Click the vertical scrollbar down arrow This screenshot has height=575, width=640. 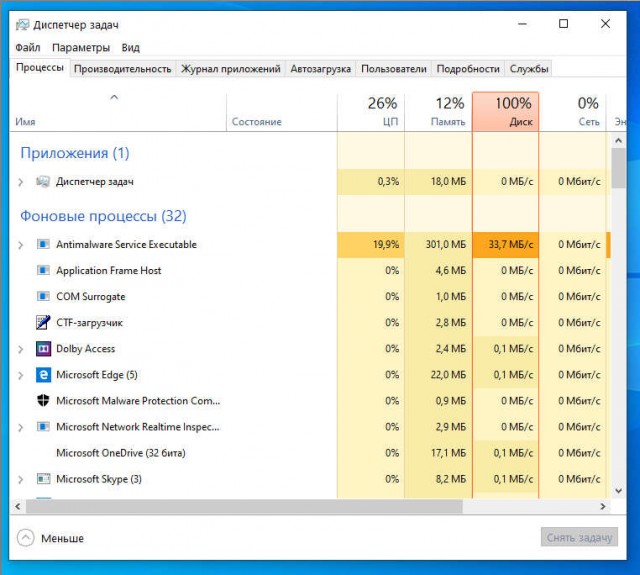618,491
